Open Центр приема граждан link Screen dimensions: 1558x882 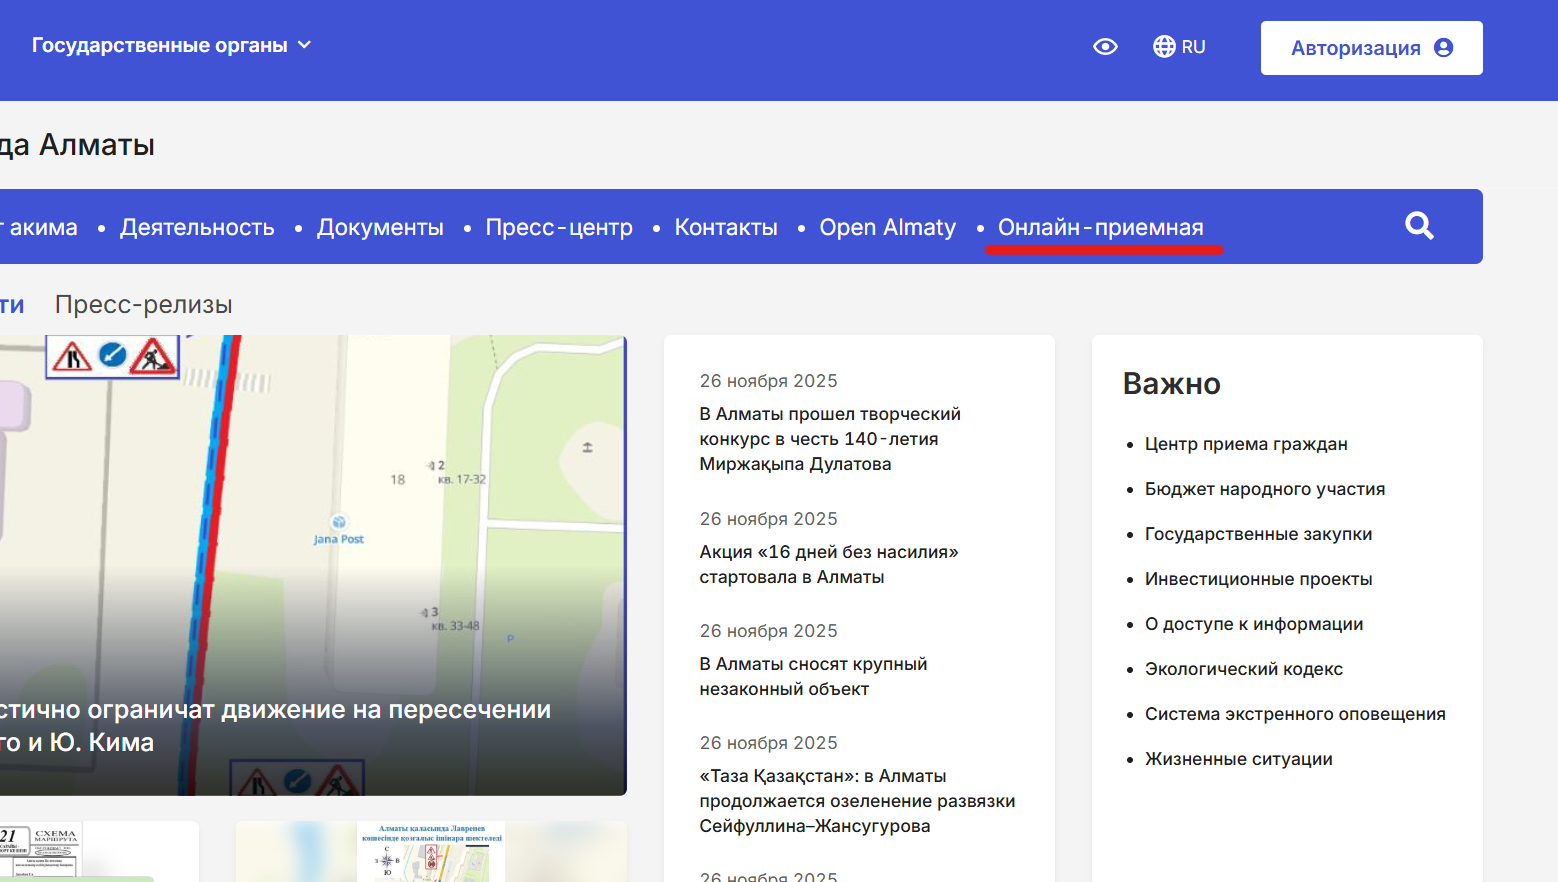(x=1245, y=444)
